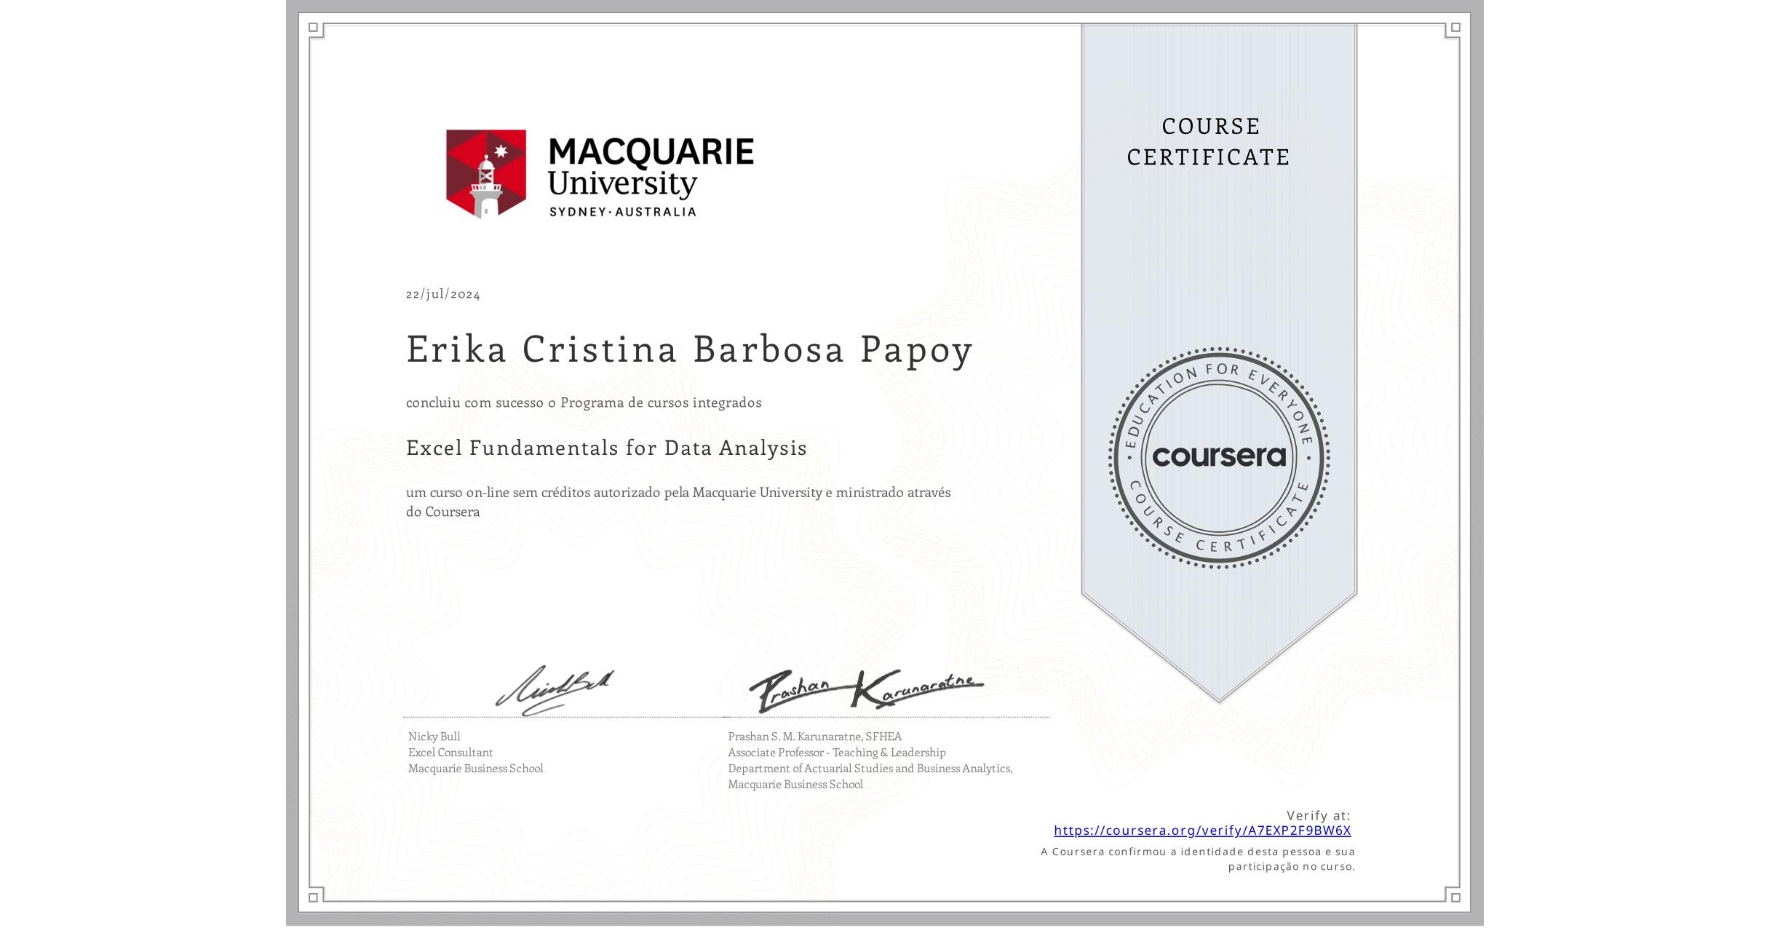Click the 'Verify at:' label
The height and width of the screenshot is (928, 1772).
pos(1318,815)
